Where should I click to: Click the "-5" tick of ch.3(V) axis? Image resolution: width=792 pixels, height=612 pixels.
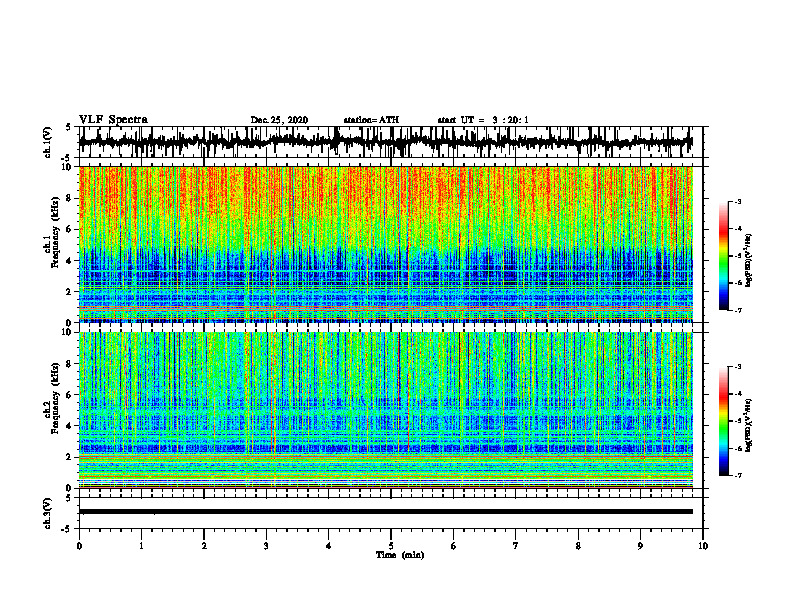pyautogui.click(x=67, y=529)
